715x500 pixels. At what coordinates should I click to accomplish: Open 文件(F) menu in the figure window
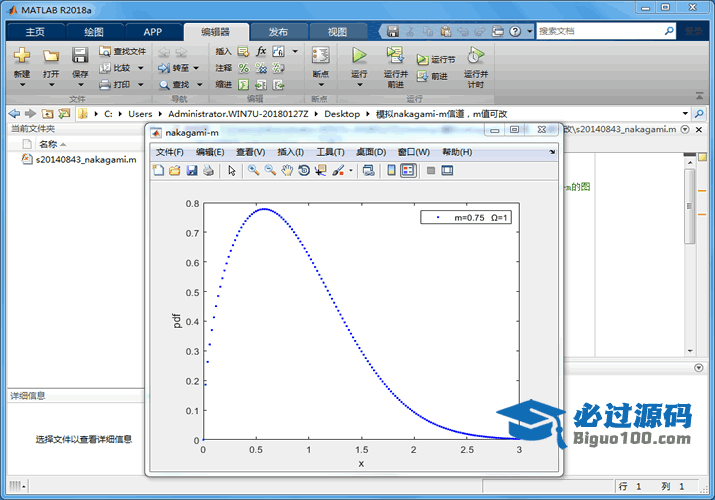170,152
